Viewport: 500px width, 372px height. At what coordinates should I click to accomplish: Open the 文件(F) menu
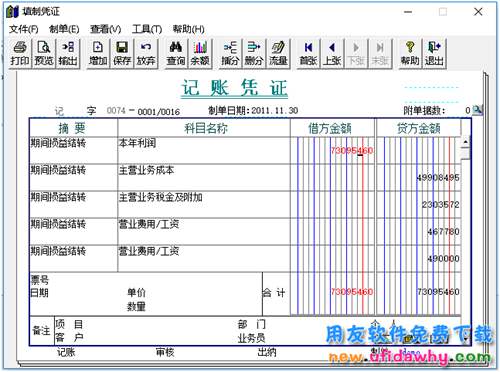click(24, 29)
